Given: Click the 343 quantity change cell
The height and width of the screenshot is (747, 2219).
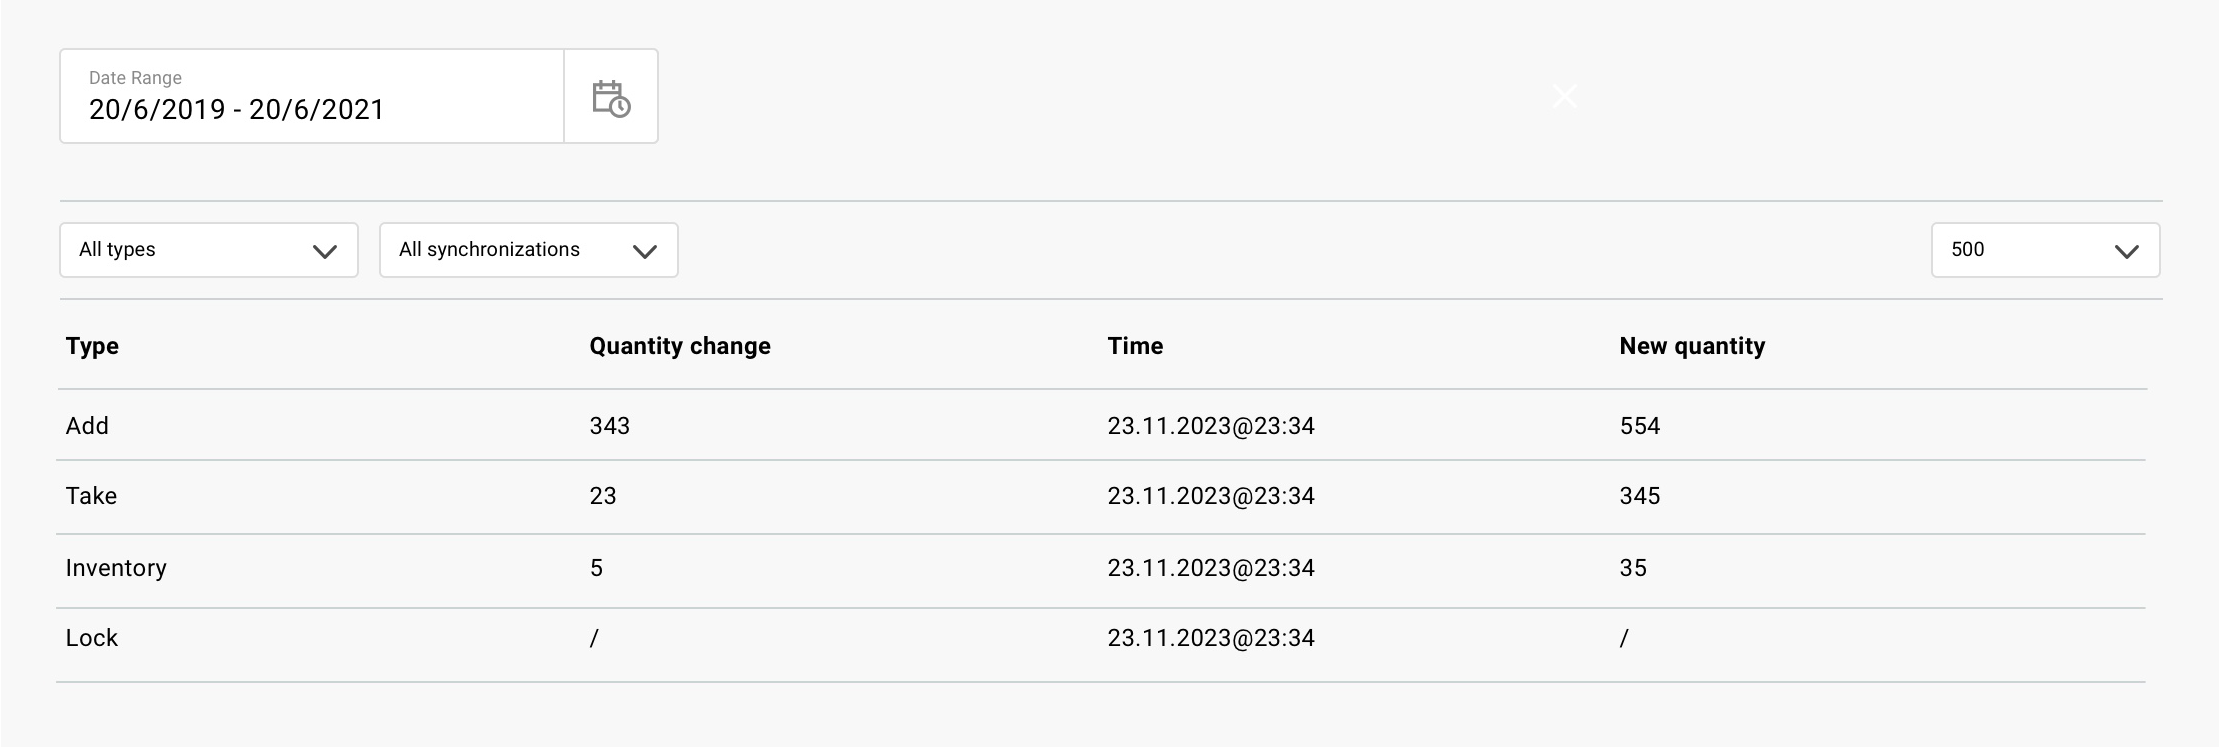Looking at the screenshot, I should pos(609,426).
